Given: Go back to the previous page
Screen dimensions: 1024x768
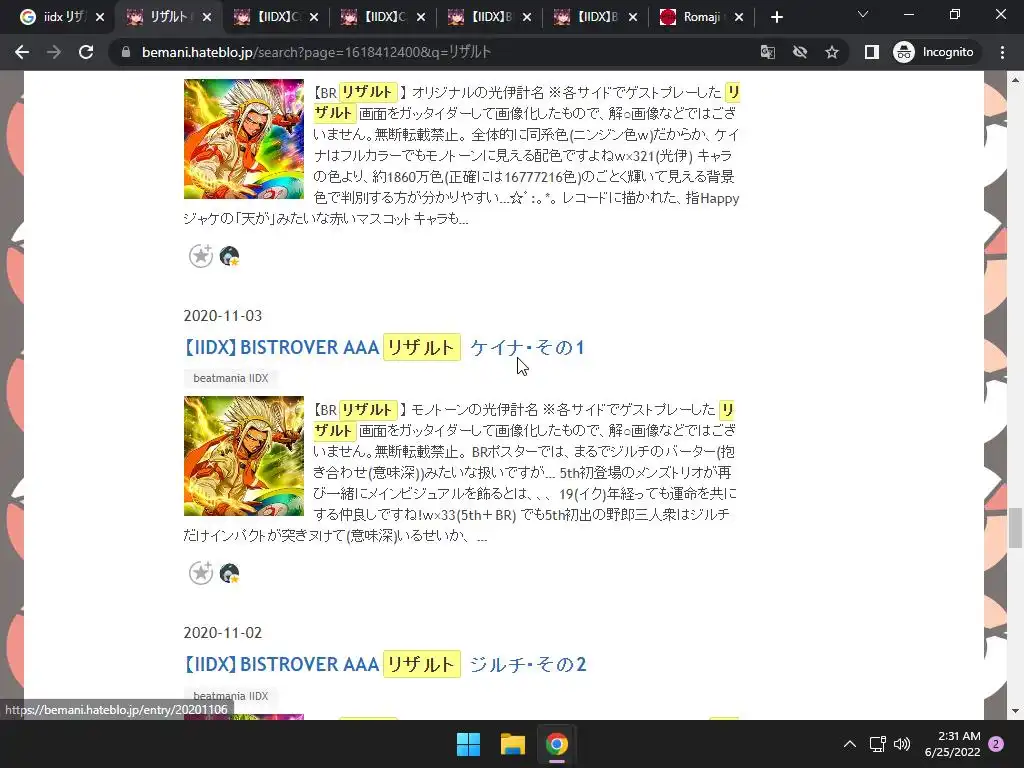Looking at the screenshot, I should 22,52.
